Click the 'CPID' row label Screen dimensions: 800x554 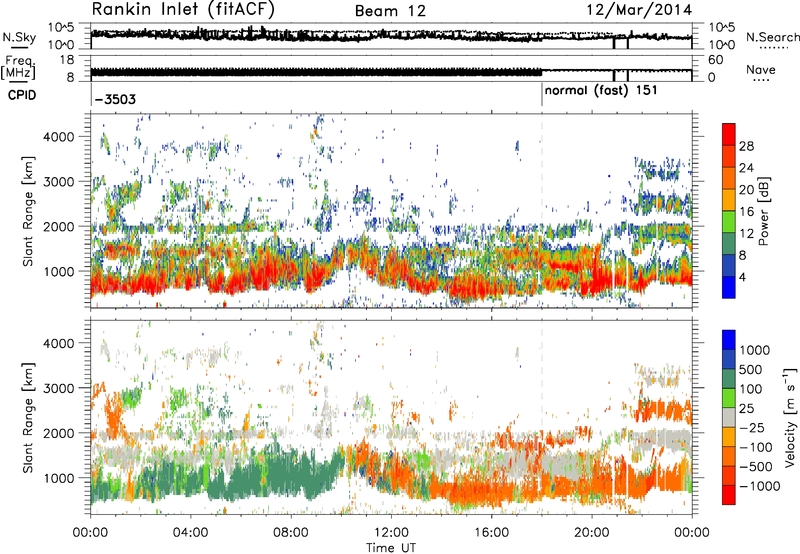22,95
